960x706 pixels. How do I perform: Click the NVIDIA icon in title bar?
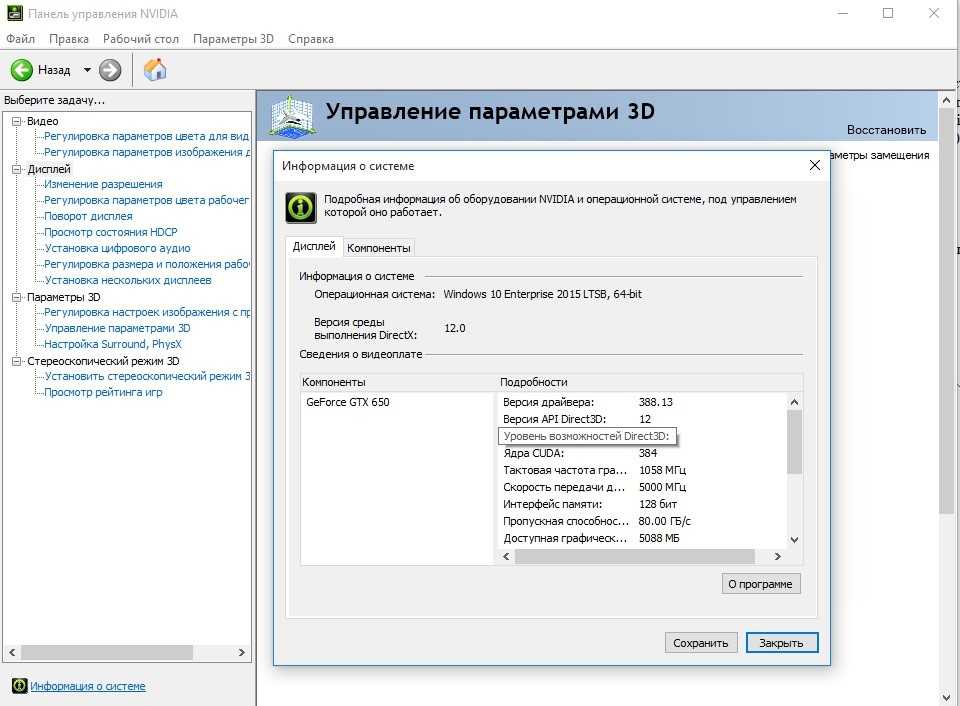[13, 14]
